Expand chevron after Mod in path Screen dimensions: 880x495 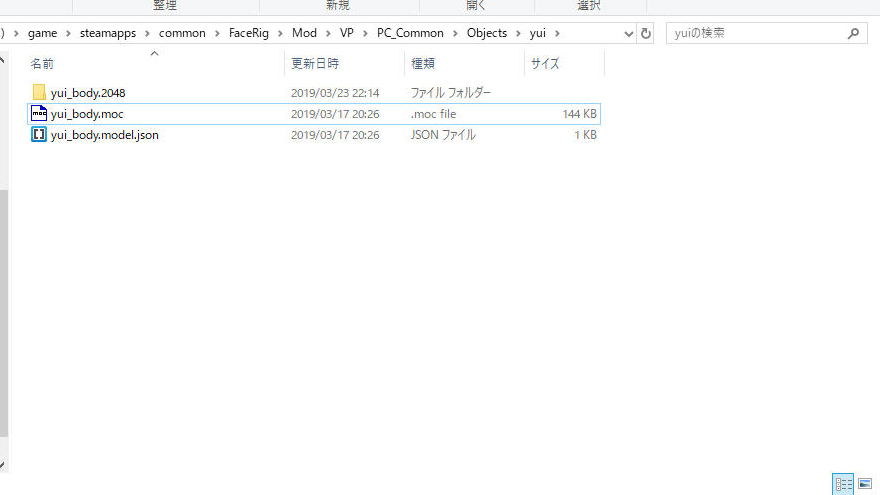click(328, 33)
